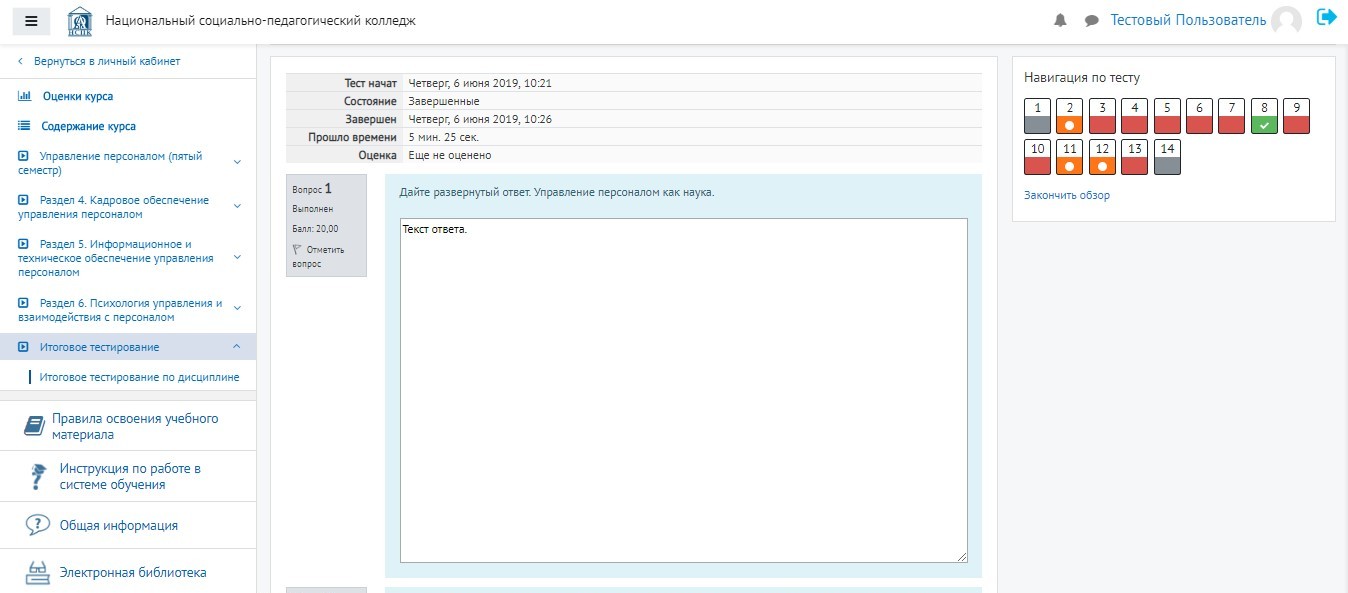This screenshot has width=1348, height=593.
Task: Open messages chat bubble icon
Action: click(1091, 21)
